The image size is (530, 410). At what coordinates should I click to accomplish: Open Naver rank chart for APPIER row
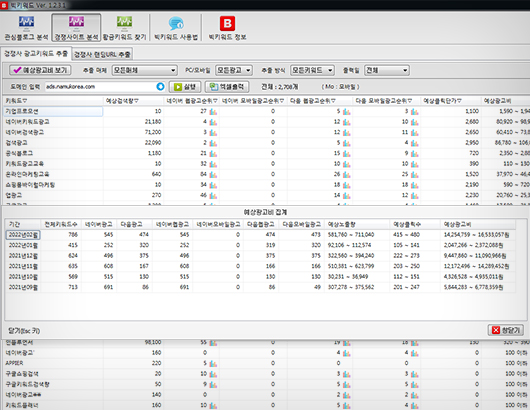point(213,363)
